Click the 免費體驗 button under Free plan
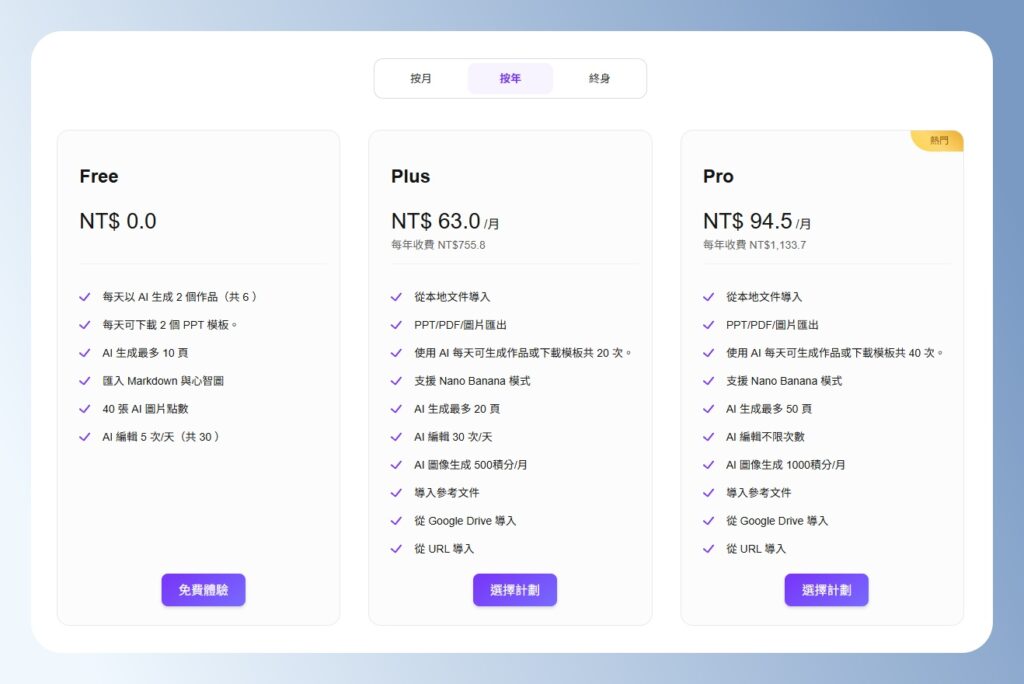The image size is (1024, 684). 203,589
